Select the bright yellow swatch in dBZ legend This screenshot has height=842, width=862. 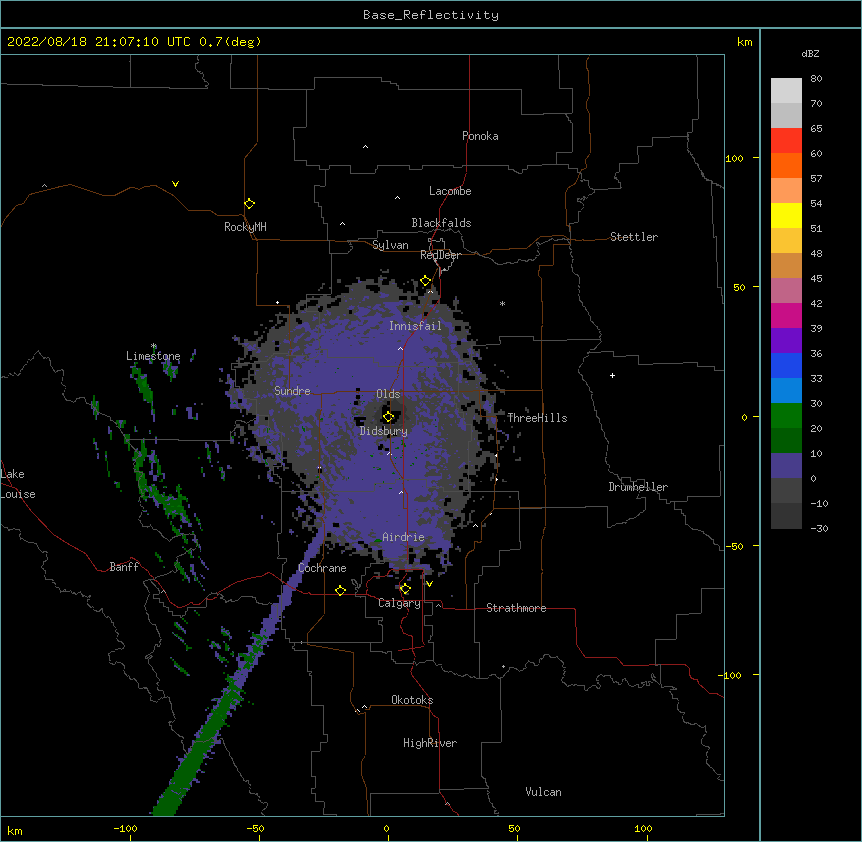pyautogui.click(x=786, y=215)
